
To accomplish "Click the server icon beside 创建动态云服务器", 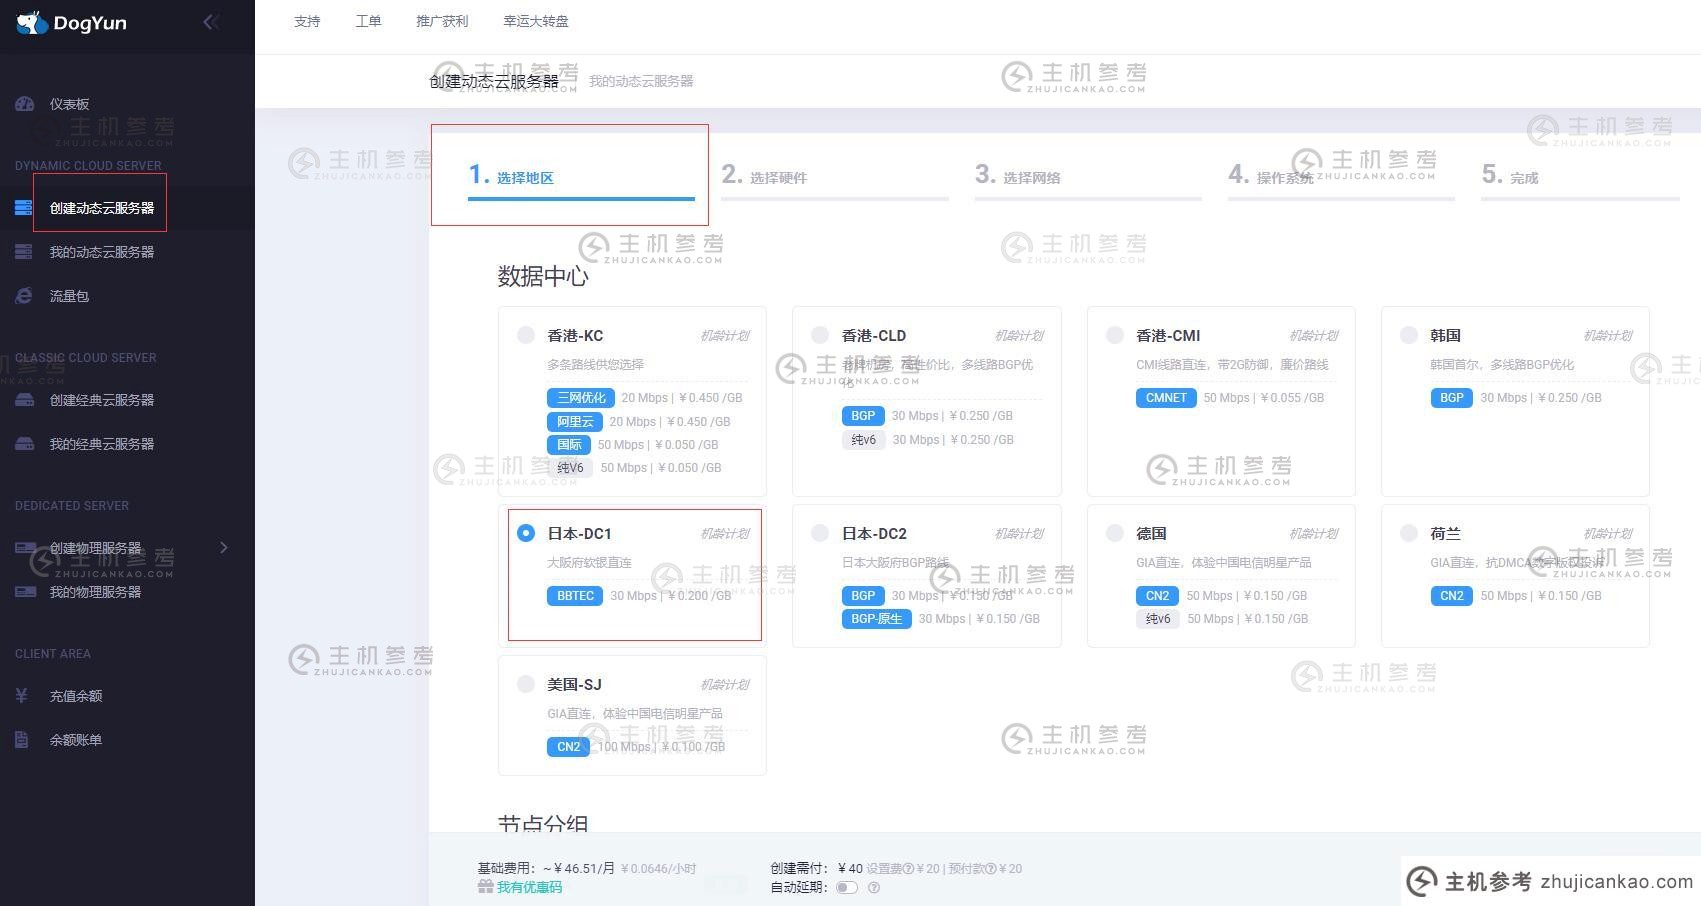I will pos(24,208).
